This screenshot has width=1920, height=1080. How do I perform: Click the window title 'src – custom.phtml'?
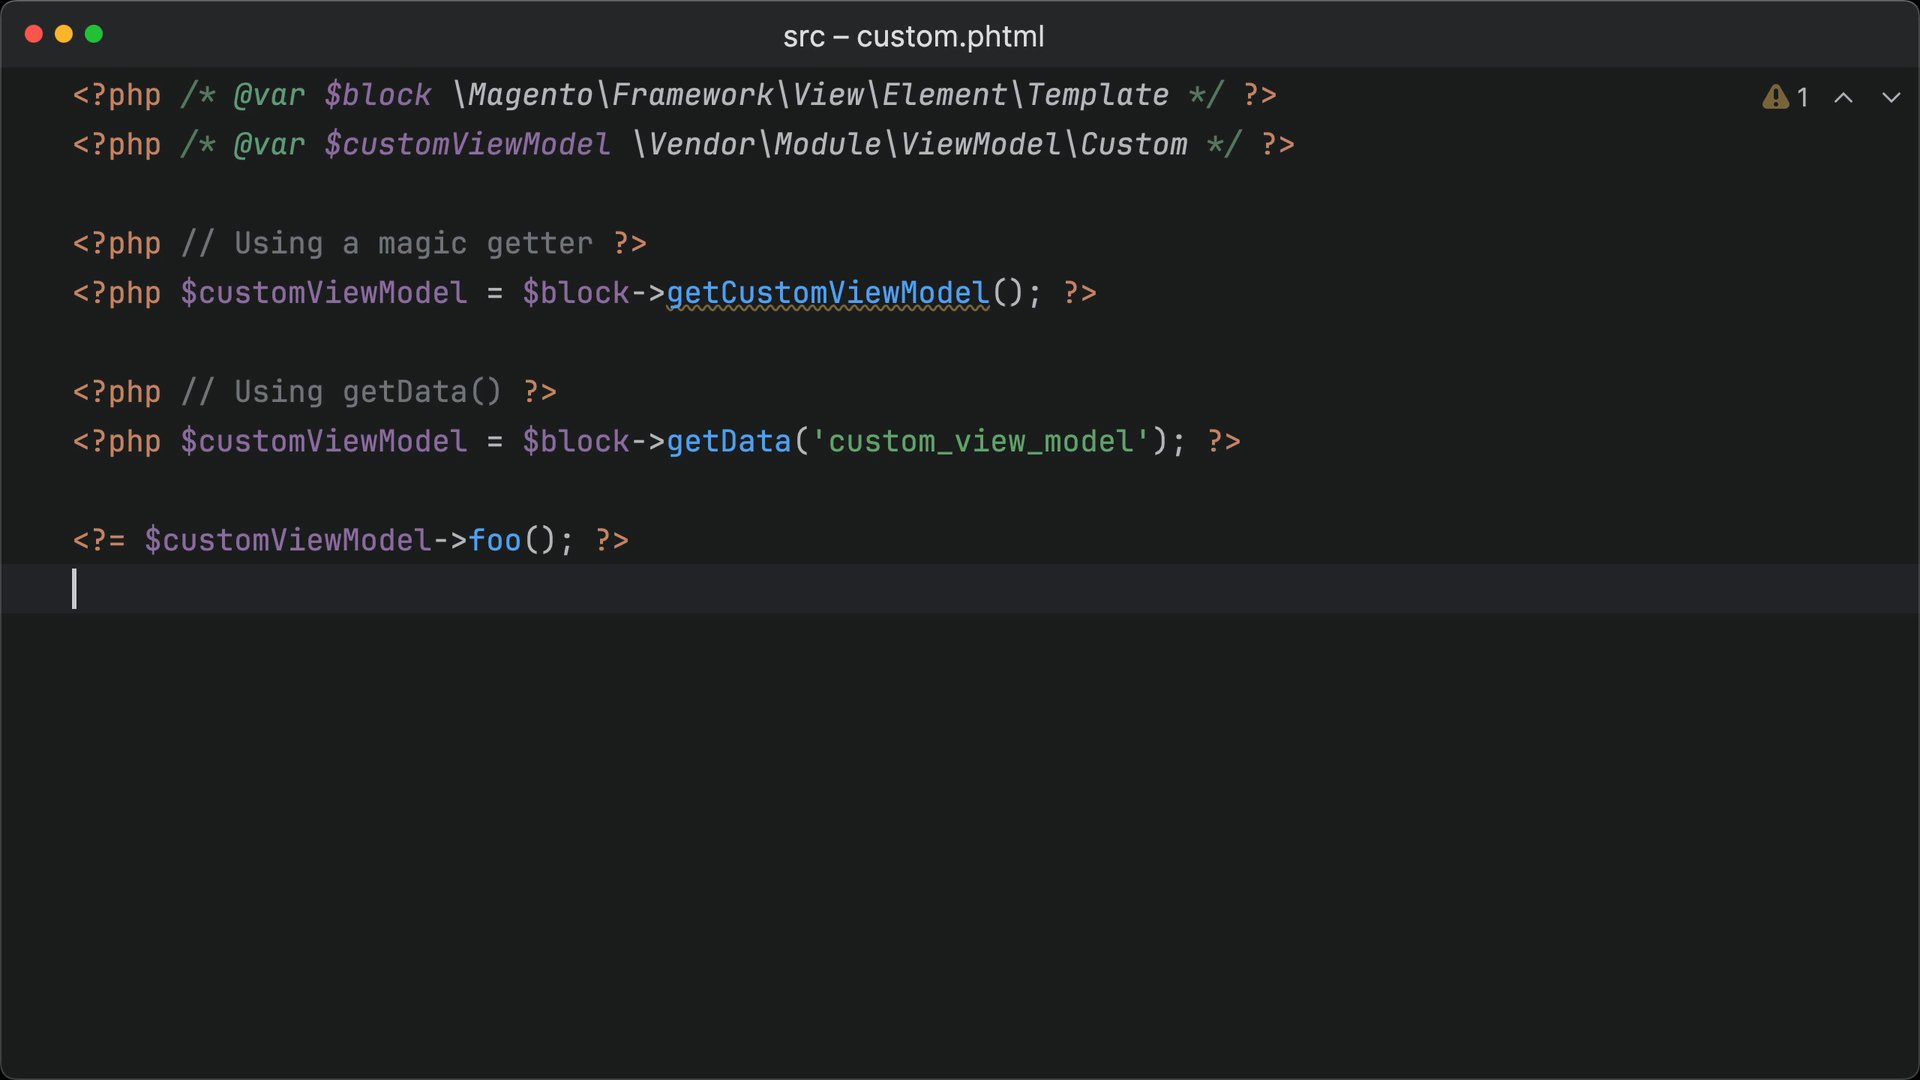pos(913,36)
